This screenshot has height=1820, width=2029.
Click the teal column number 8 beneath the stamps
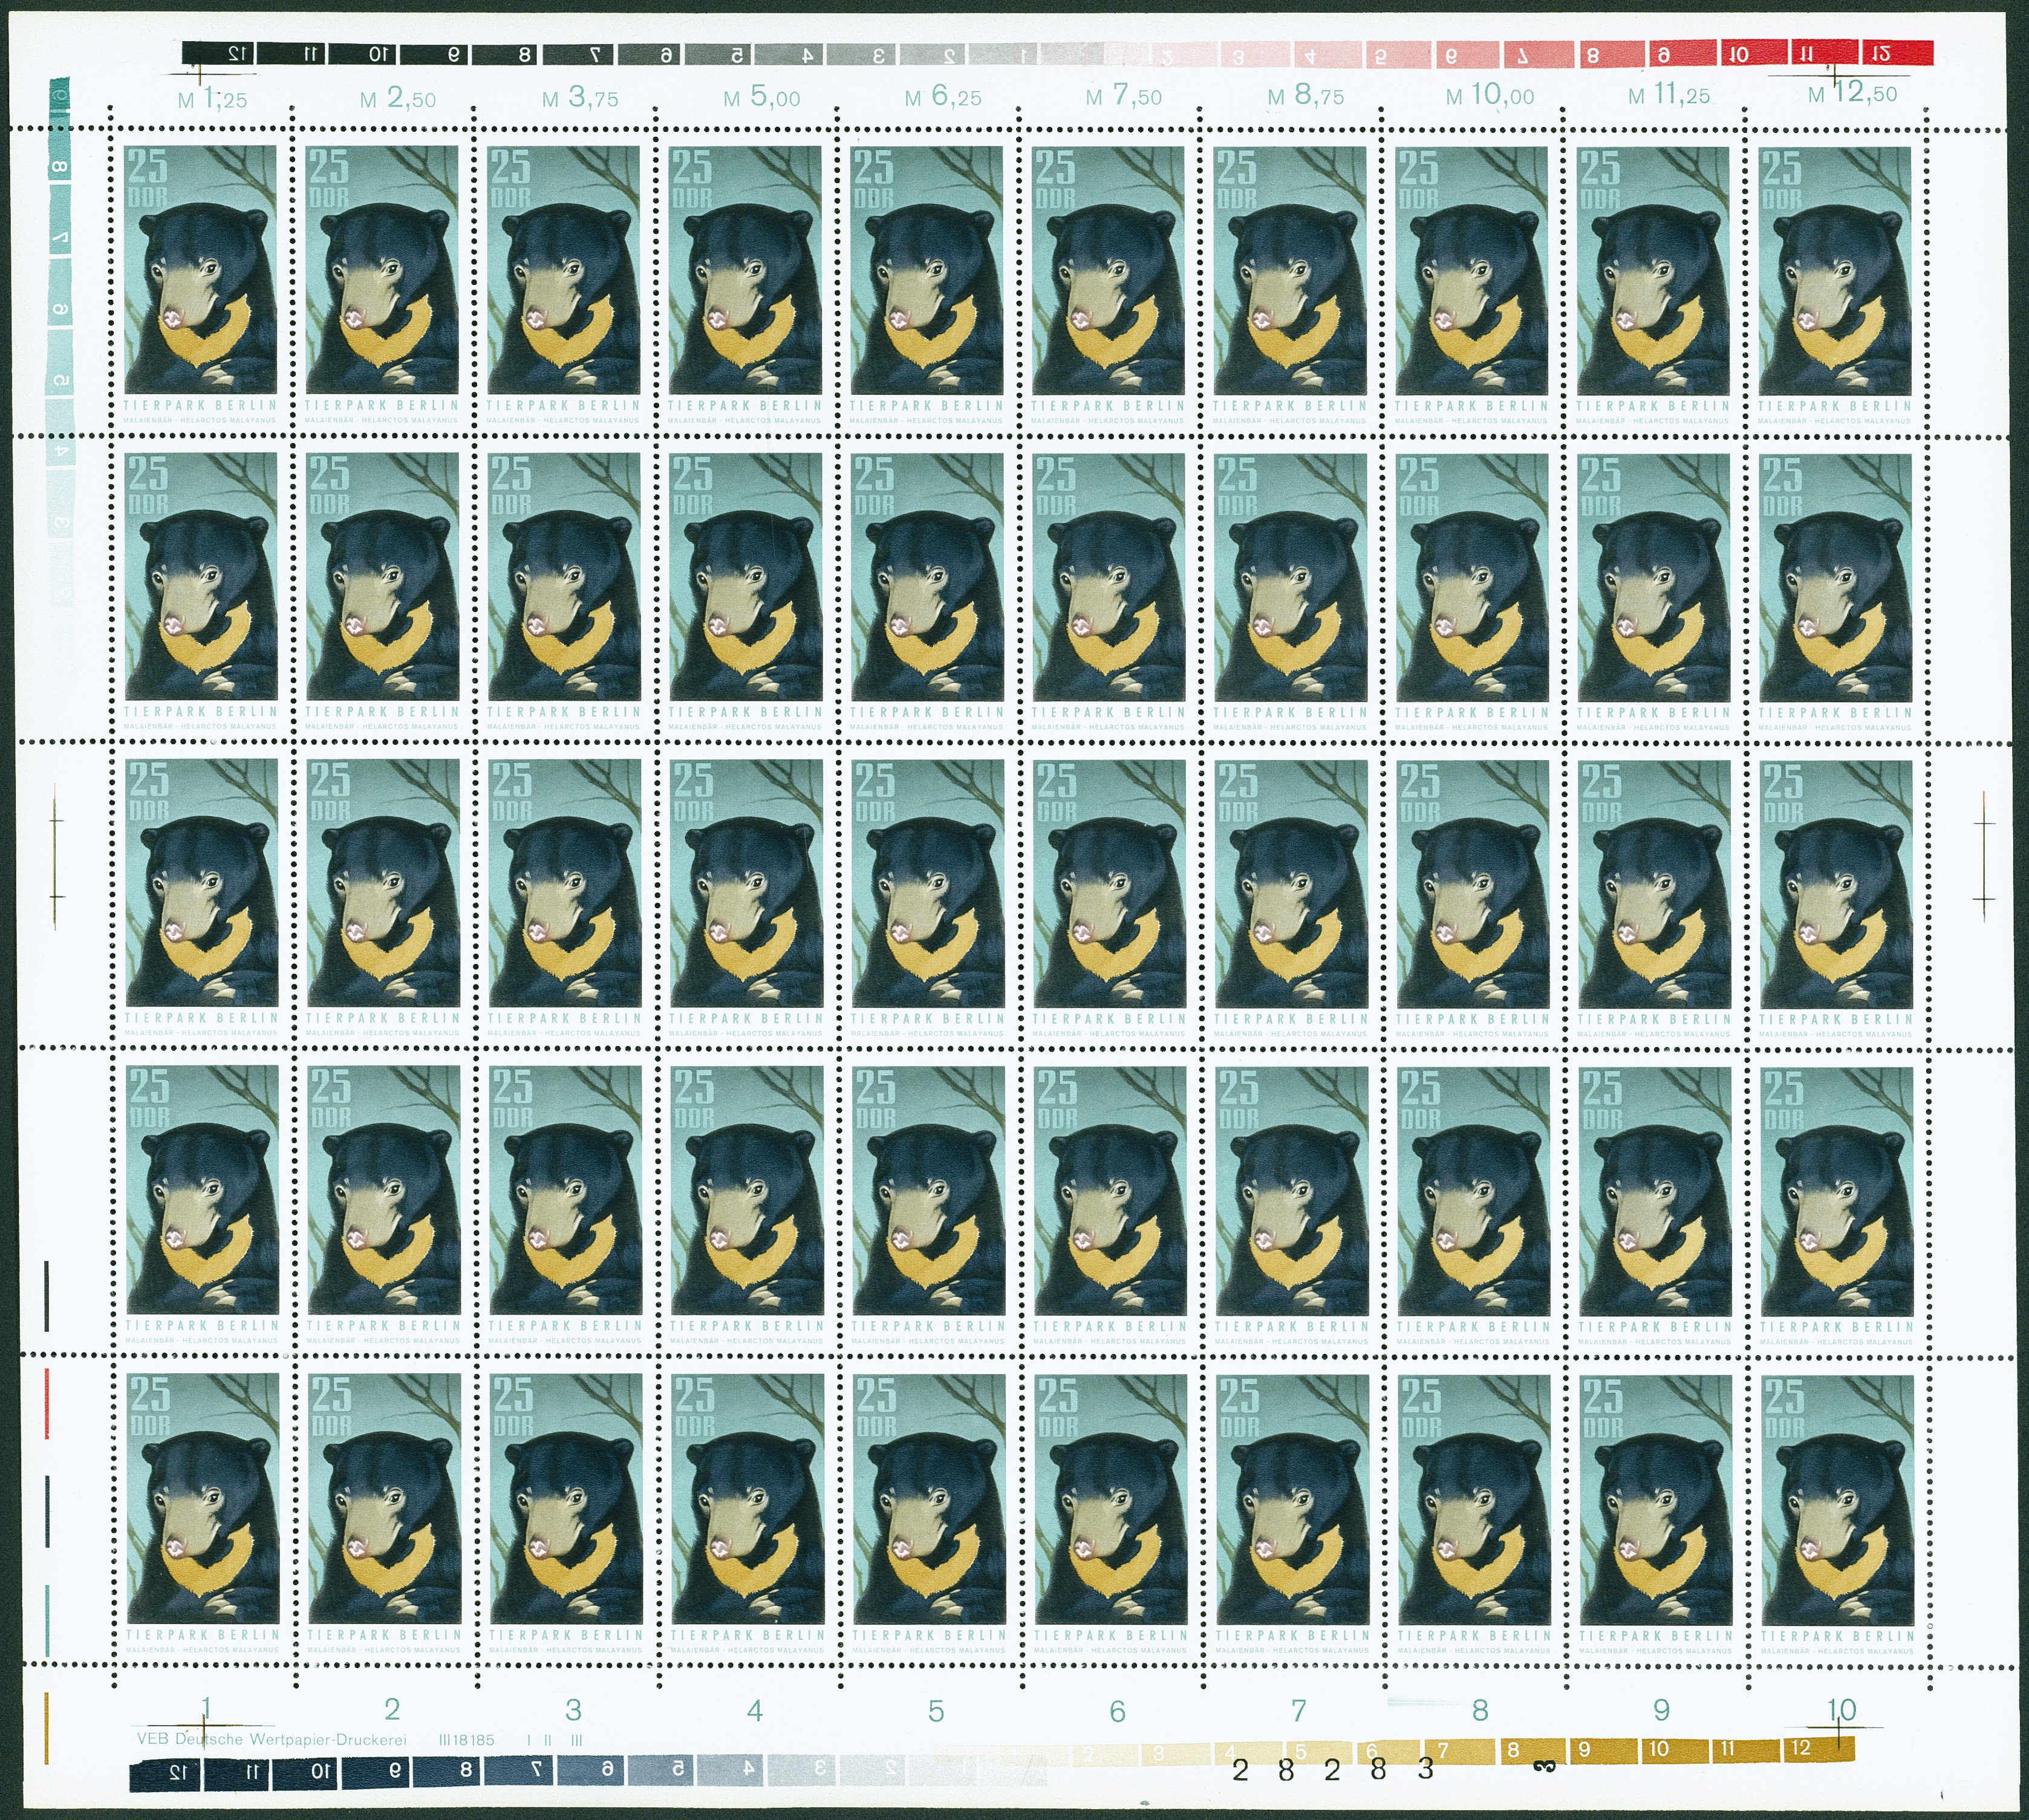[1480, 1710]
